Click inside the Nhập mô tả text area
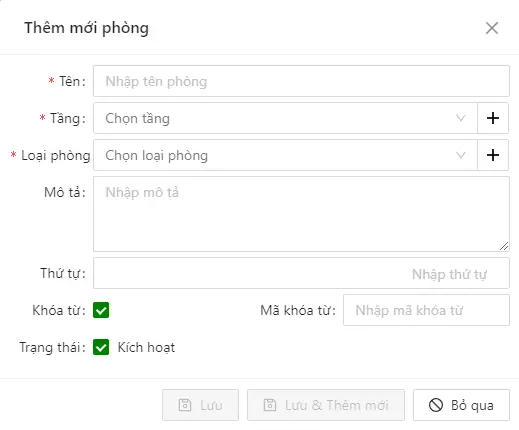The width and height of the screenshot is (519, 430). point(301,214)
